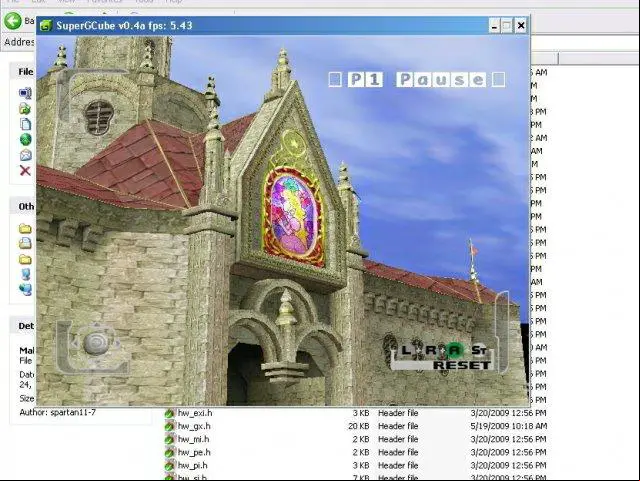This screenshot has height=481, width=640.
Task: Click the control stick overlay in game
Action: click(96, 344)
